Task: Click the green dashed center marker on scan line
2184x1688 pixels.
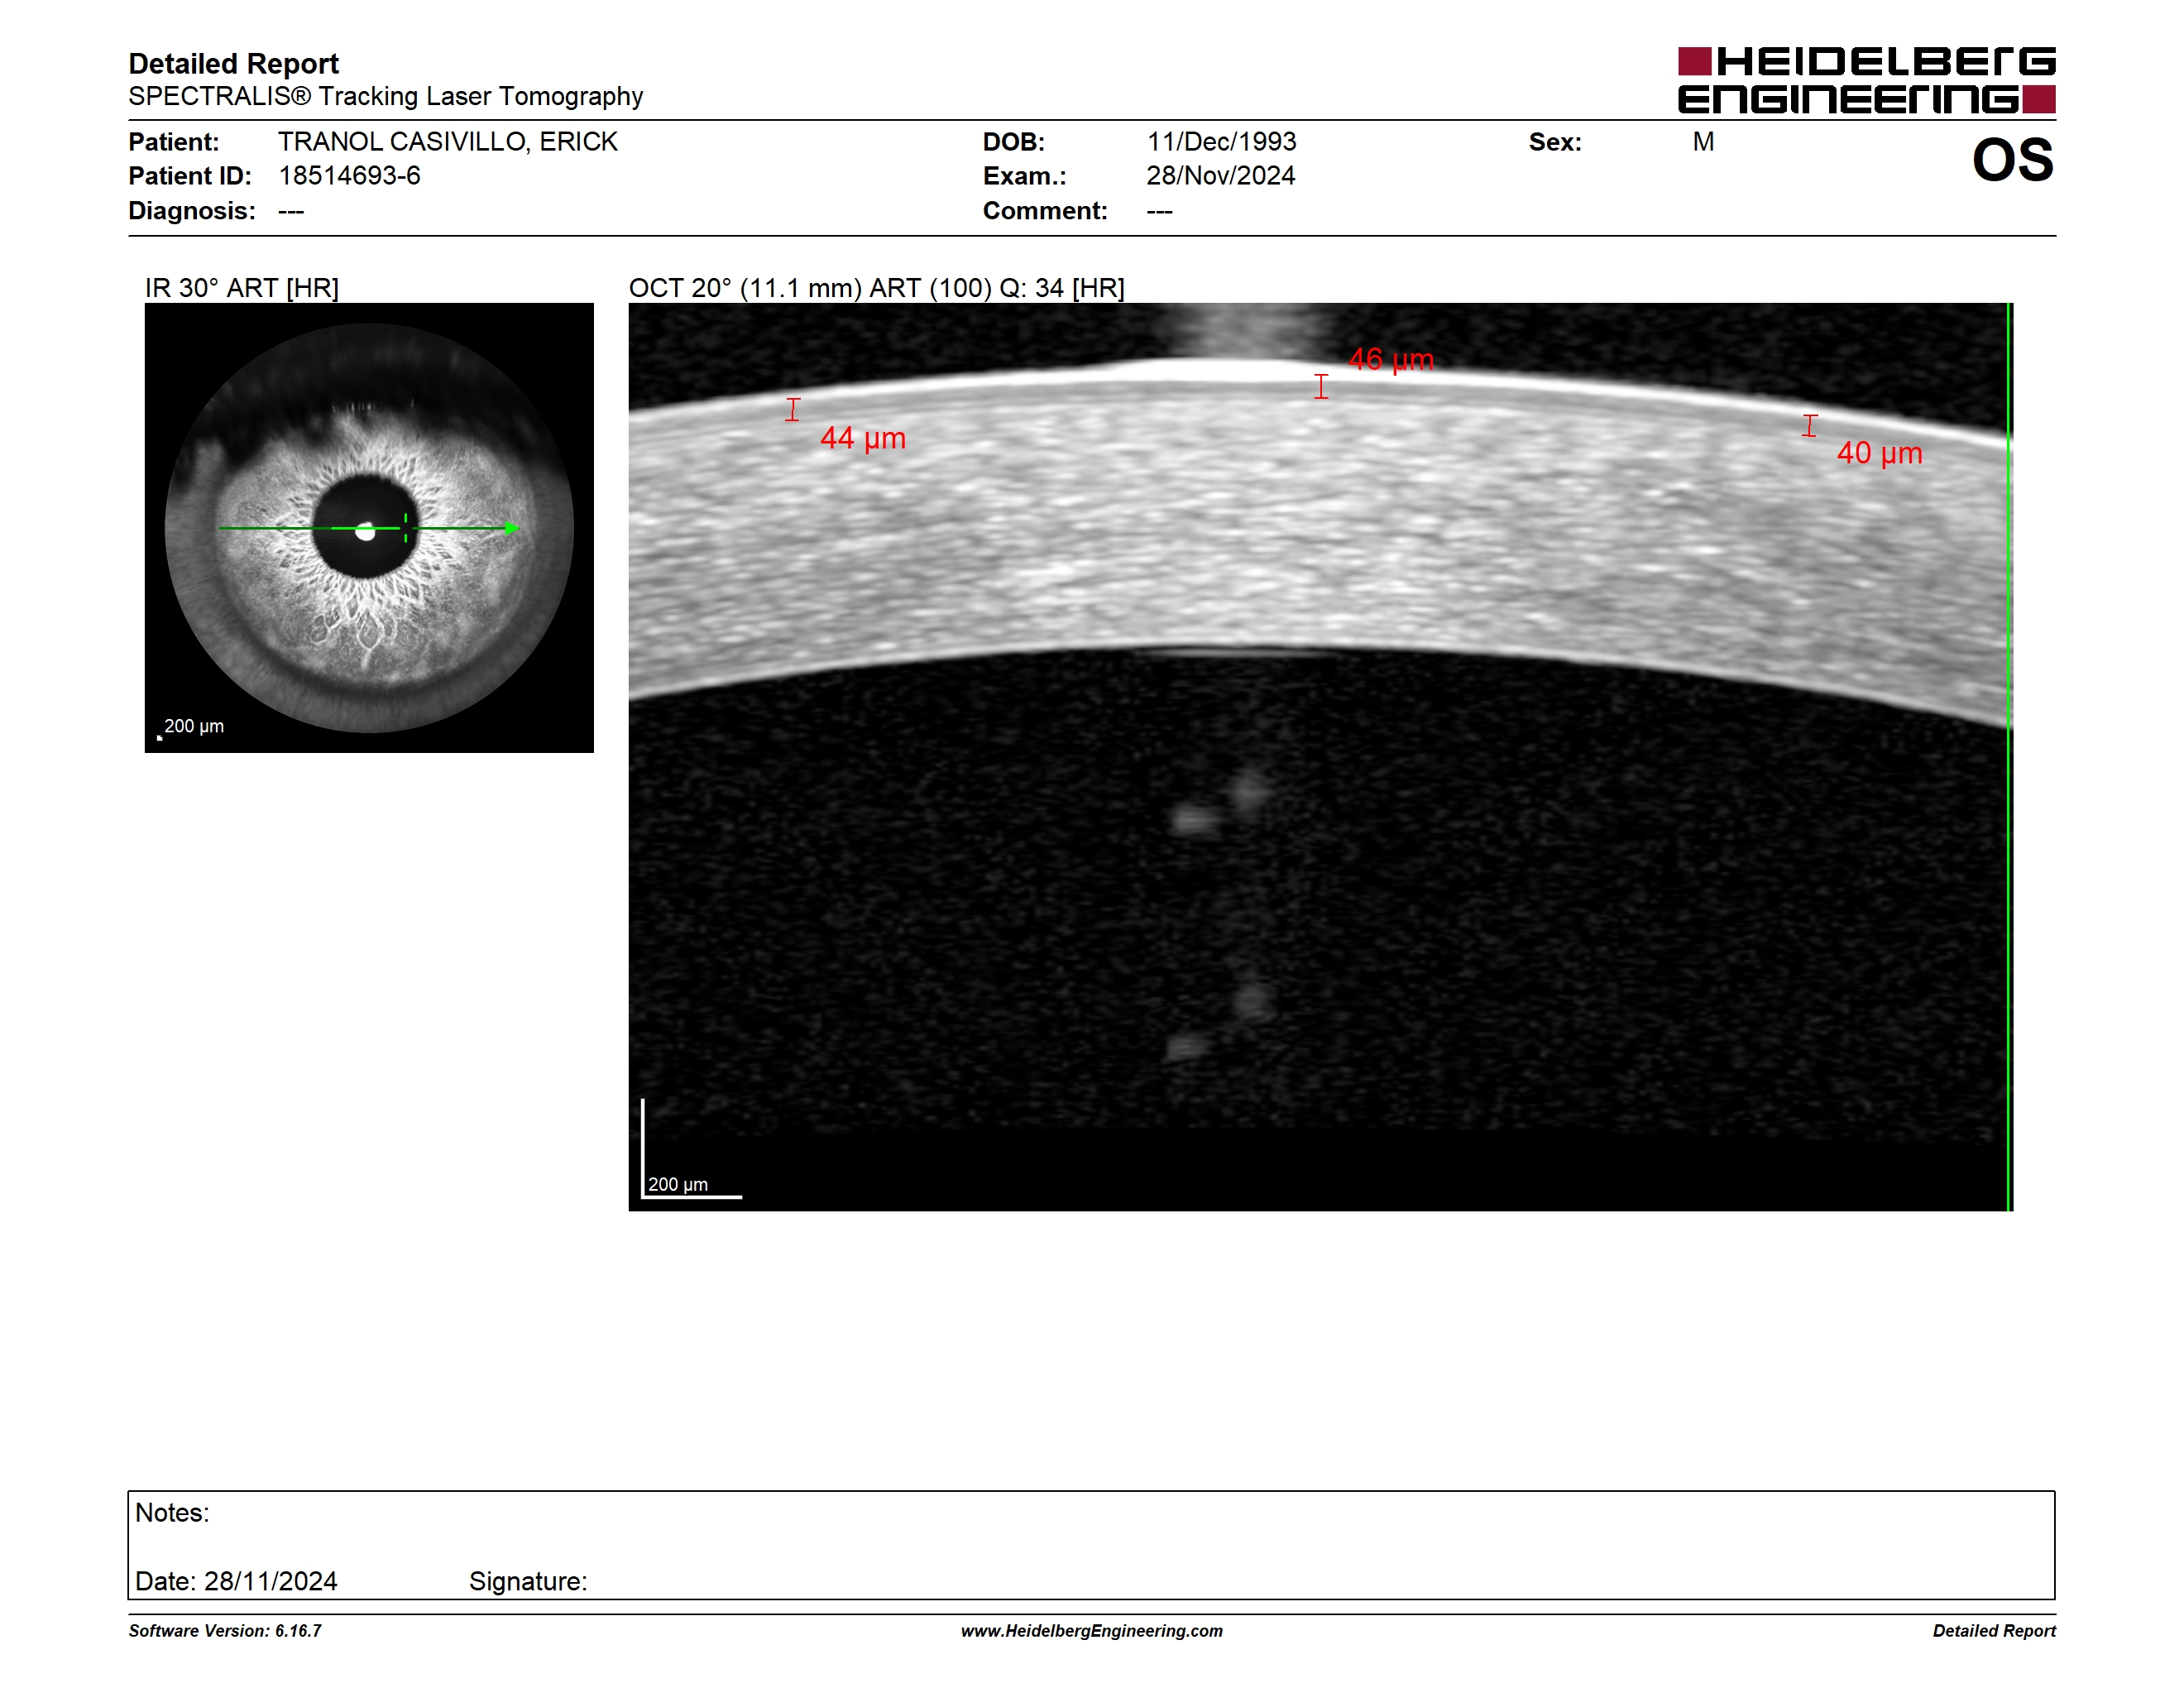Action: pyautogui.click(x=405, y=528)
